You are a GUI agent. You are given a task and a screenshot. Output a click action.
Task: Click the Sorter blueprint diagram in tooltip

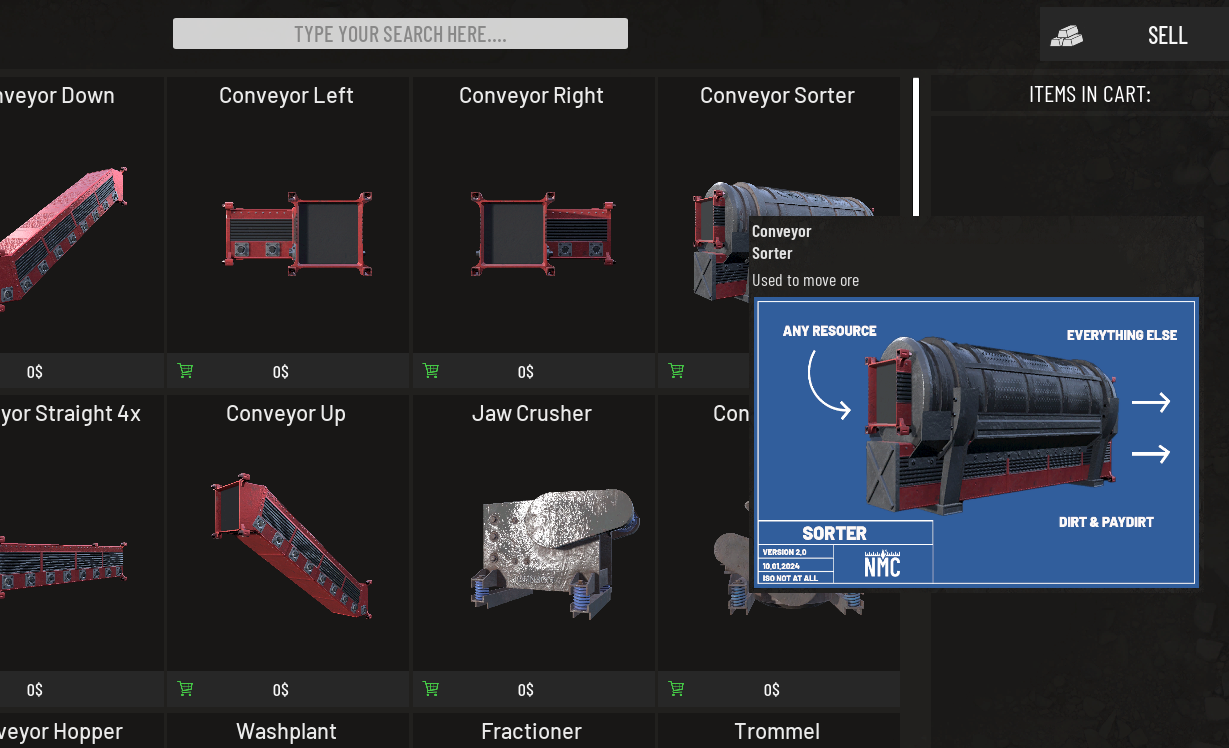click(975, 442)
